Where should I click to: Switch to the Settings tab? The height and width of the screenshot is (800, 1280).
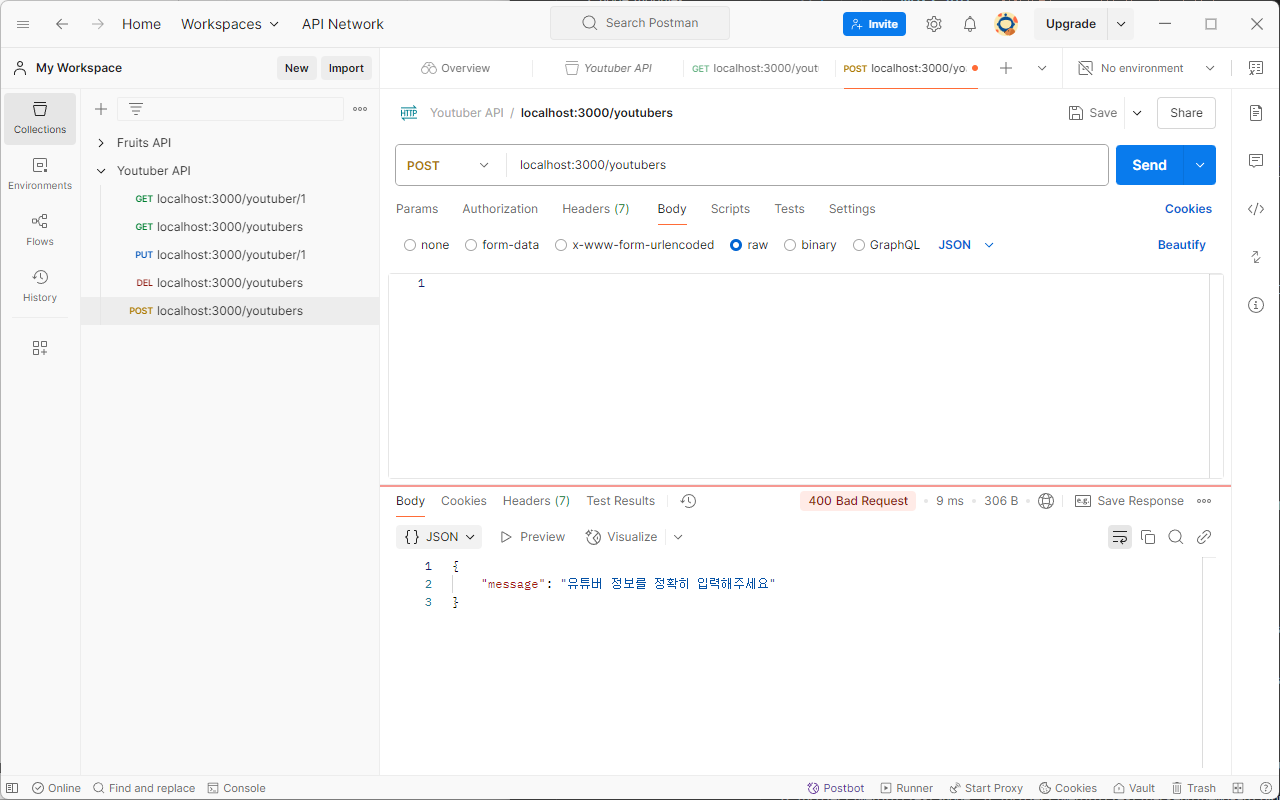pos(852,209)
